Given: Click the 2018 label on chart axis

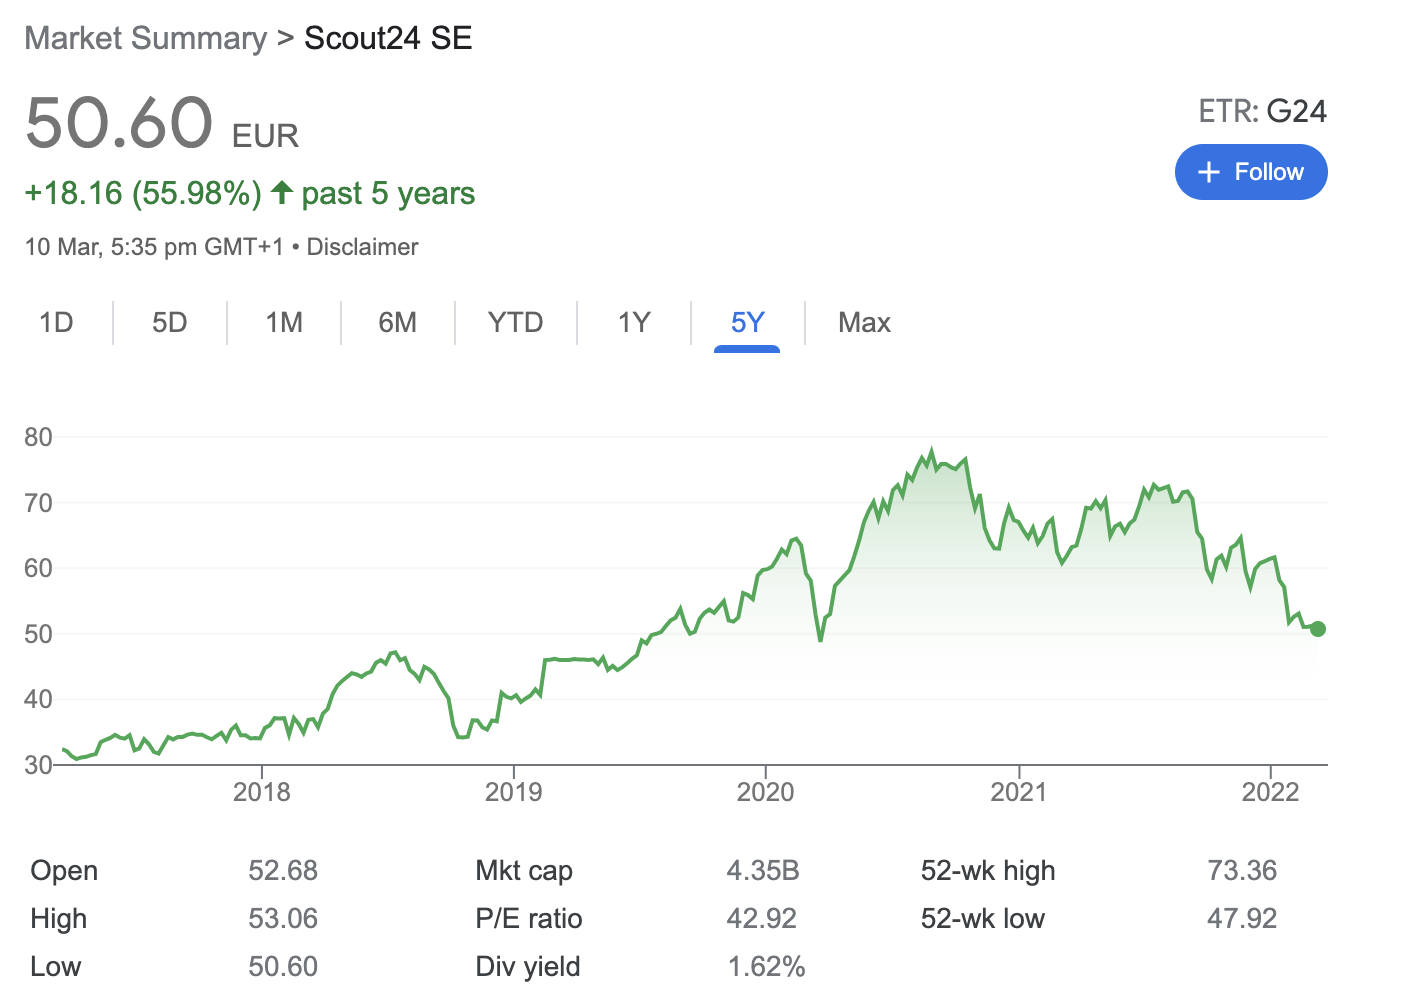Looking at the screenshot, I should pos(261,792).
